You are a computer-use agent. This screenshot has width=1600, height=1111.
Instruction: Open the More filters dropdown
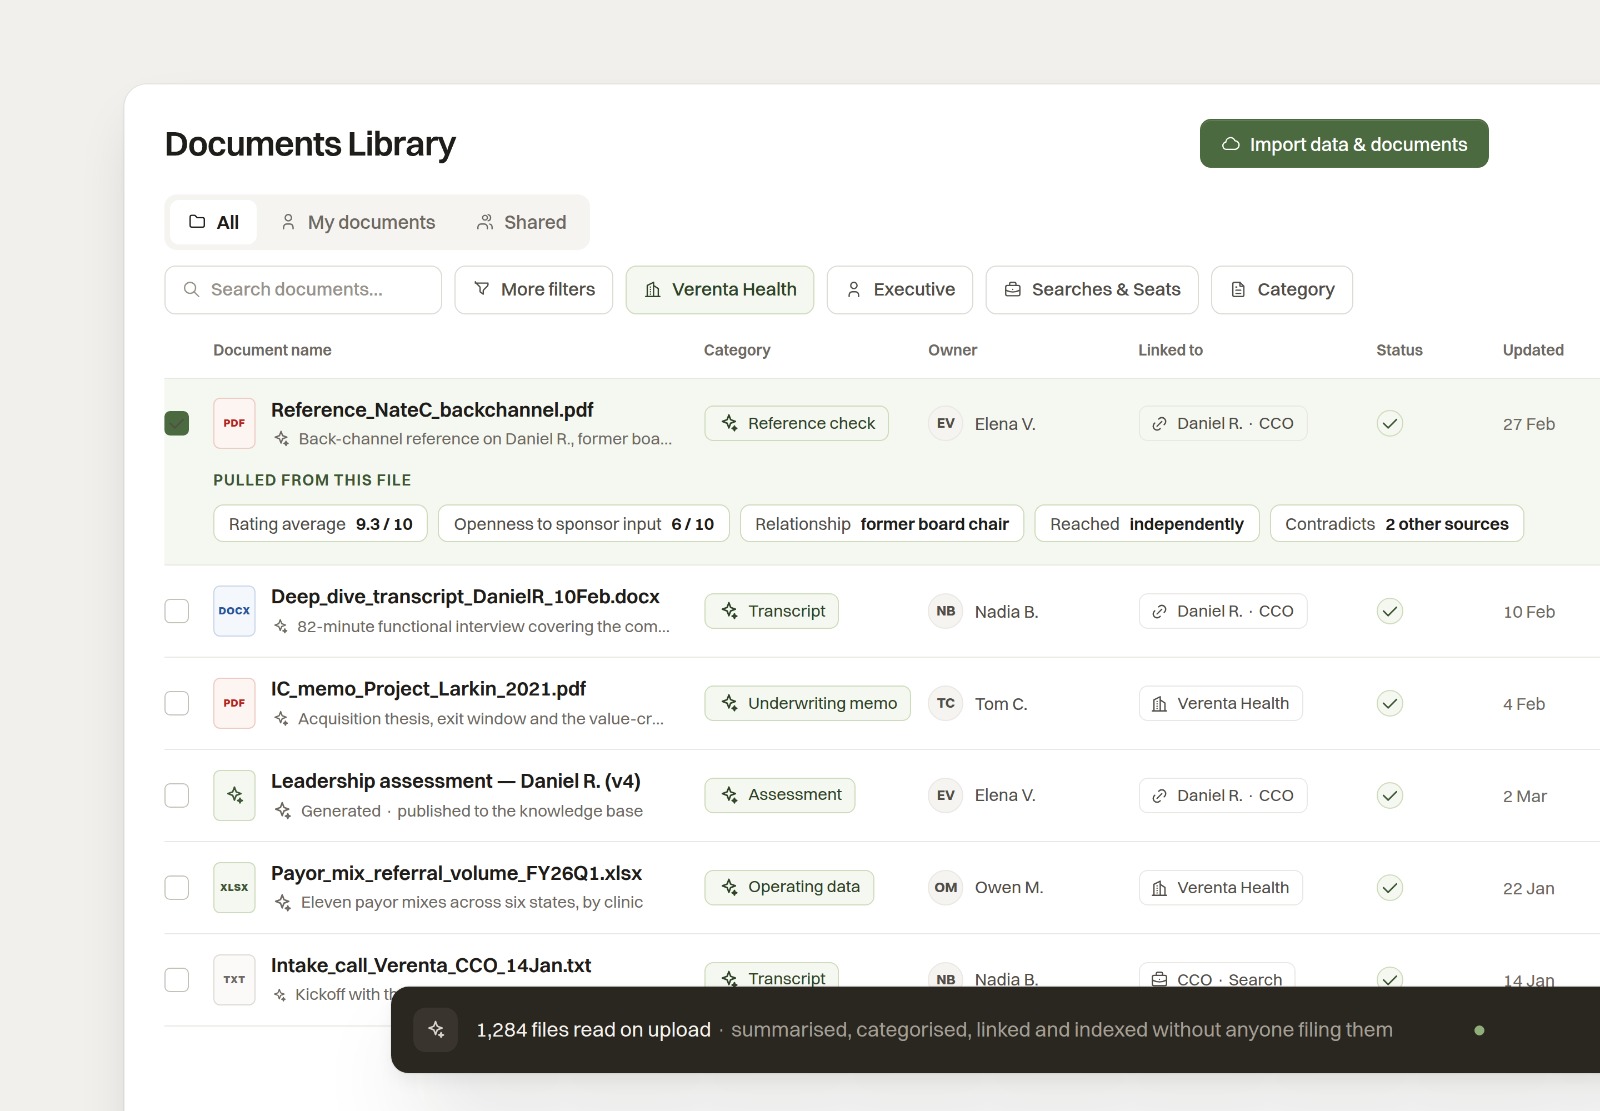tap(534, 290)
